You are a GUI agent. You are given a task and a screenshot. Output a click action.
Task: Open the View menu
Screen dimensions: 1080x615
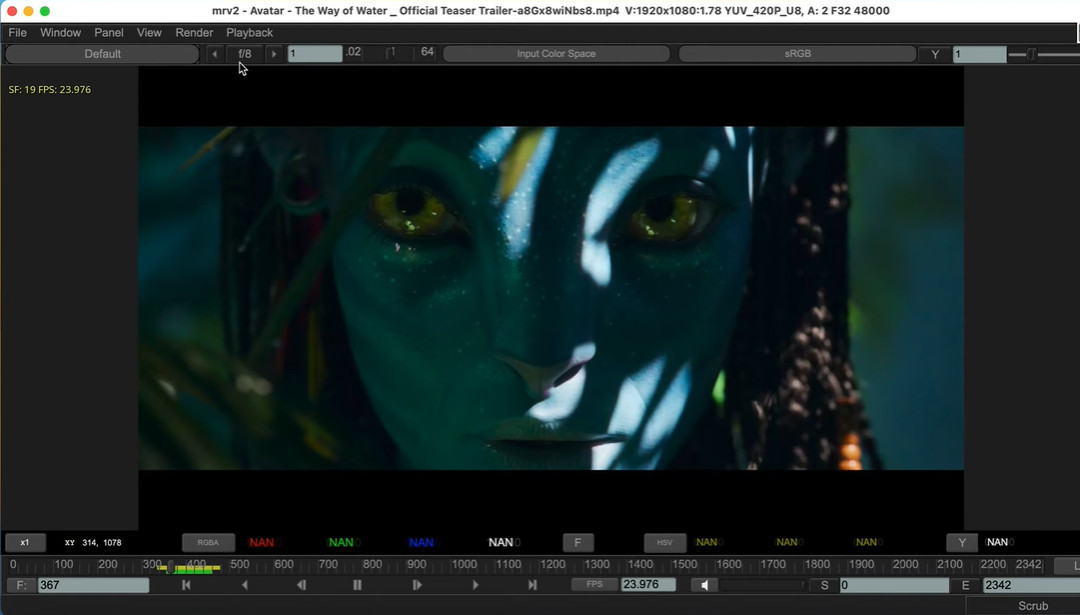coord(149,32)
